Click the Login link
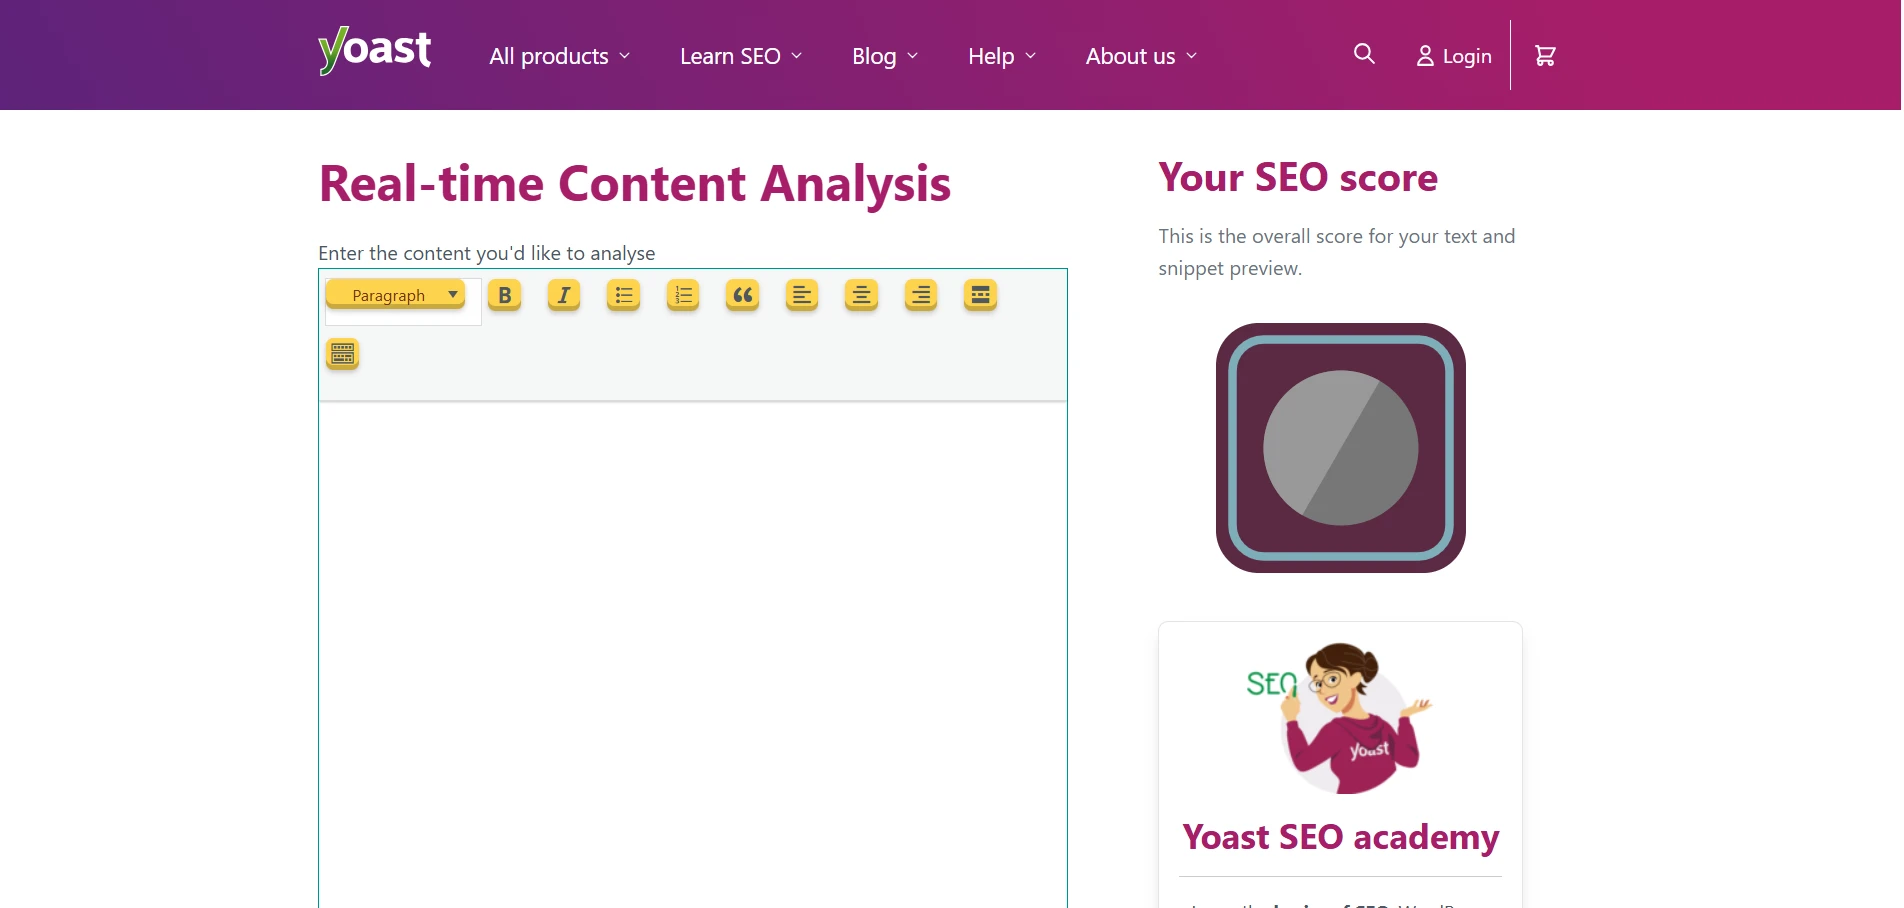Screen dimensions: 1904x908 point(1453,56)
